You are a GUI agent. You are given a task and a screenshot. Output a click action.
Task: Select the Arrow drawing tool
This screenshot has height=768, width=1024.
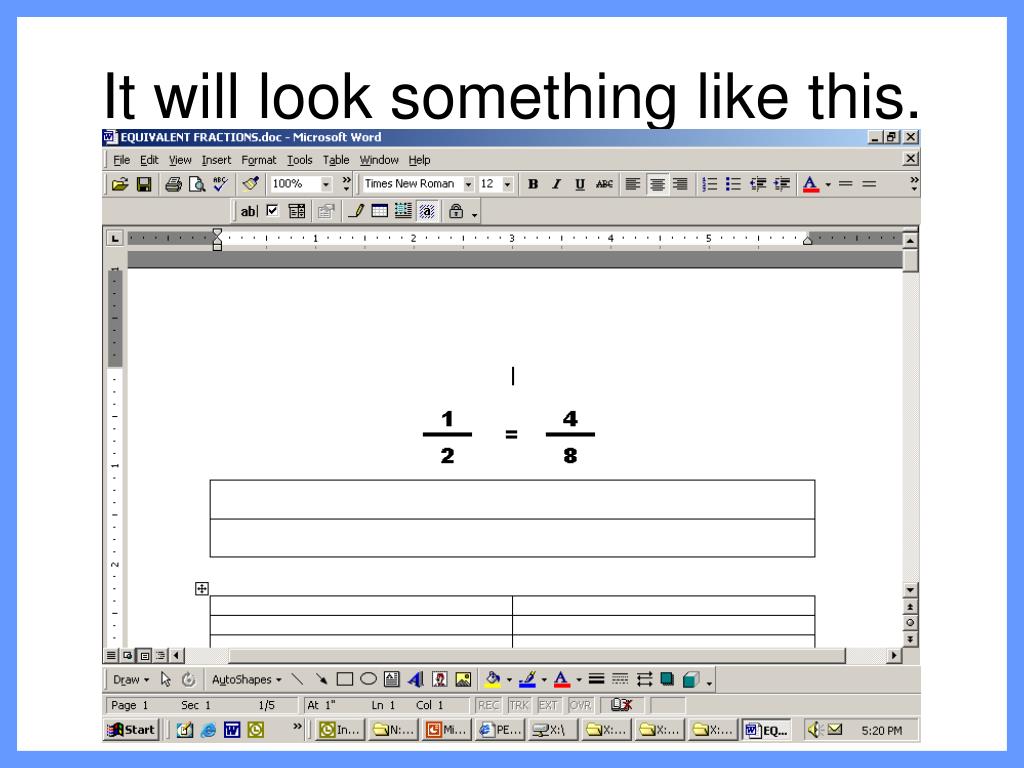point(321,679)
